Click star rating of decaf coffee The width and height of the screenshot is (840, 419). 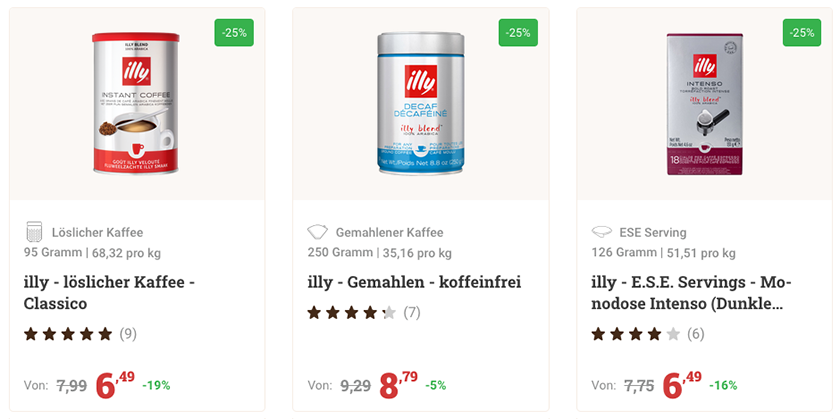(x=352, y=313)
